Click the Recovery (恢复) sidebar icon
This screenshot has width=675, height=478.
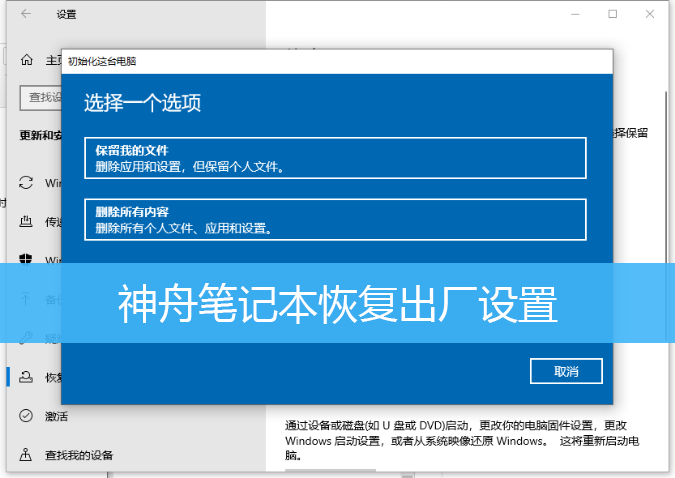[x=26, y=377]
